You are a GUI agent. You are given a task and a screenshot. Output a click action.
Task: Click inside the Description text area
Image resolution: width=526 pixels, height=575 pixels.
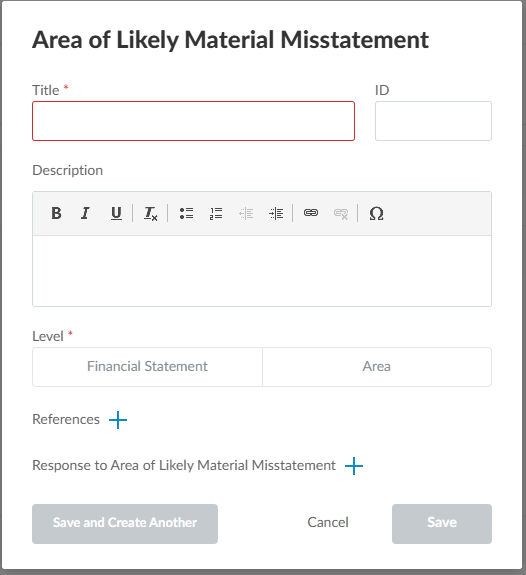coord(262,271)
